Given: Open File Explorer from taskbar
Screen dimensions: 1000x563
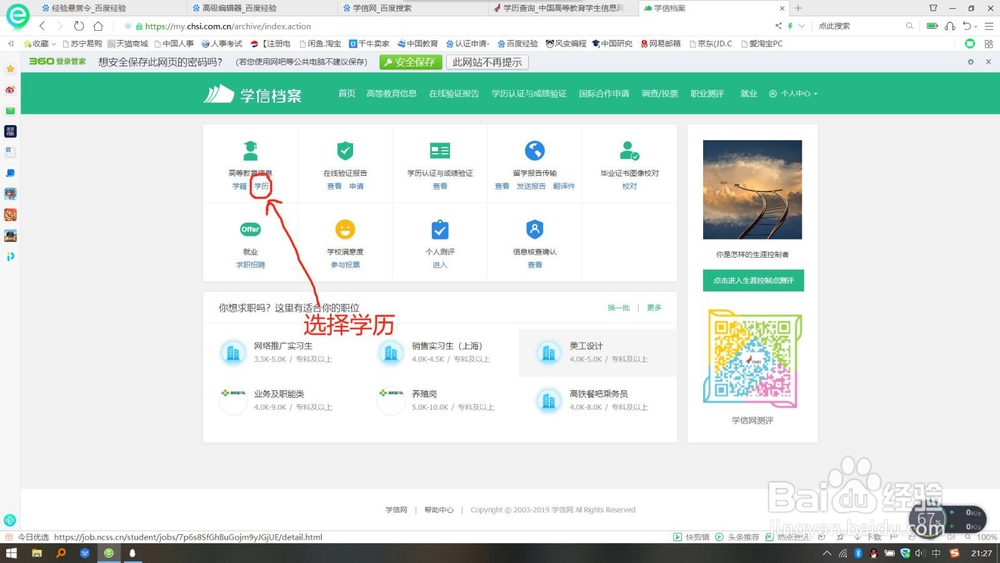Looking at the screenshot, I should pyautogui.click(x=36, y=553).
